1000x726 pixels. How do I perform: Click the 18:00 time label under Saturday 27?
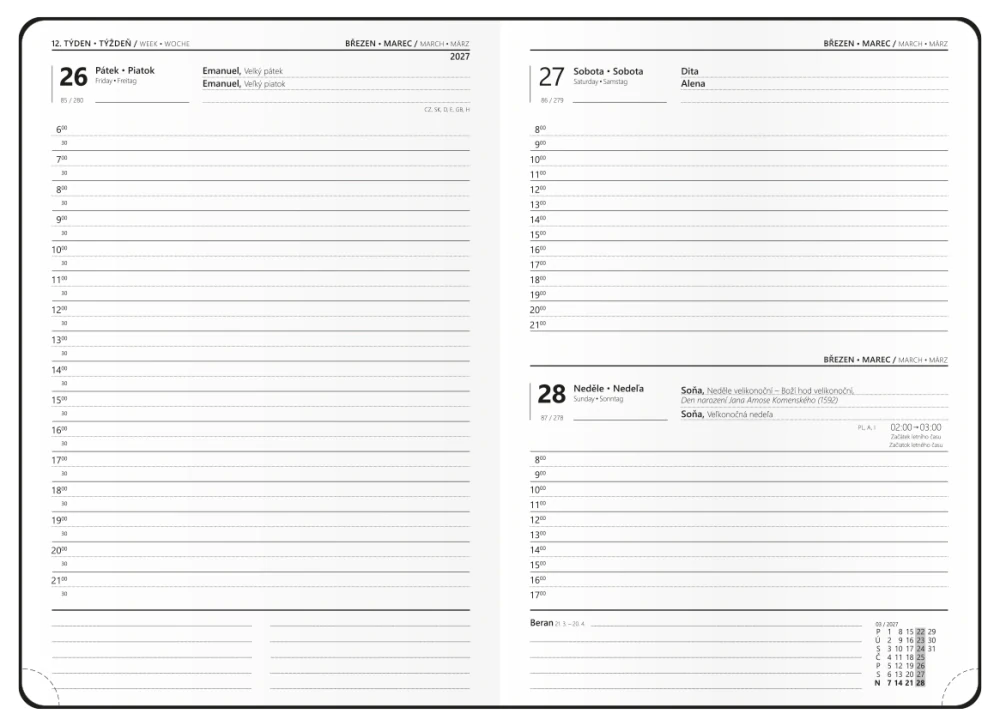coord(538,280)
